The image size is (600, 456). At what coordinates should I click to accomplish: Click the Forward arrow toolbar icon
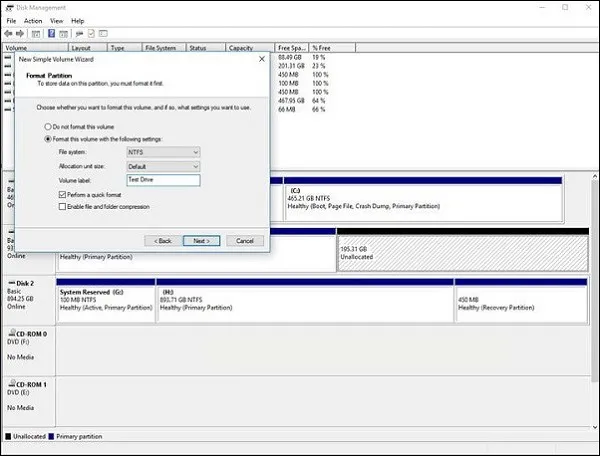(20, 34)
